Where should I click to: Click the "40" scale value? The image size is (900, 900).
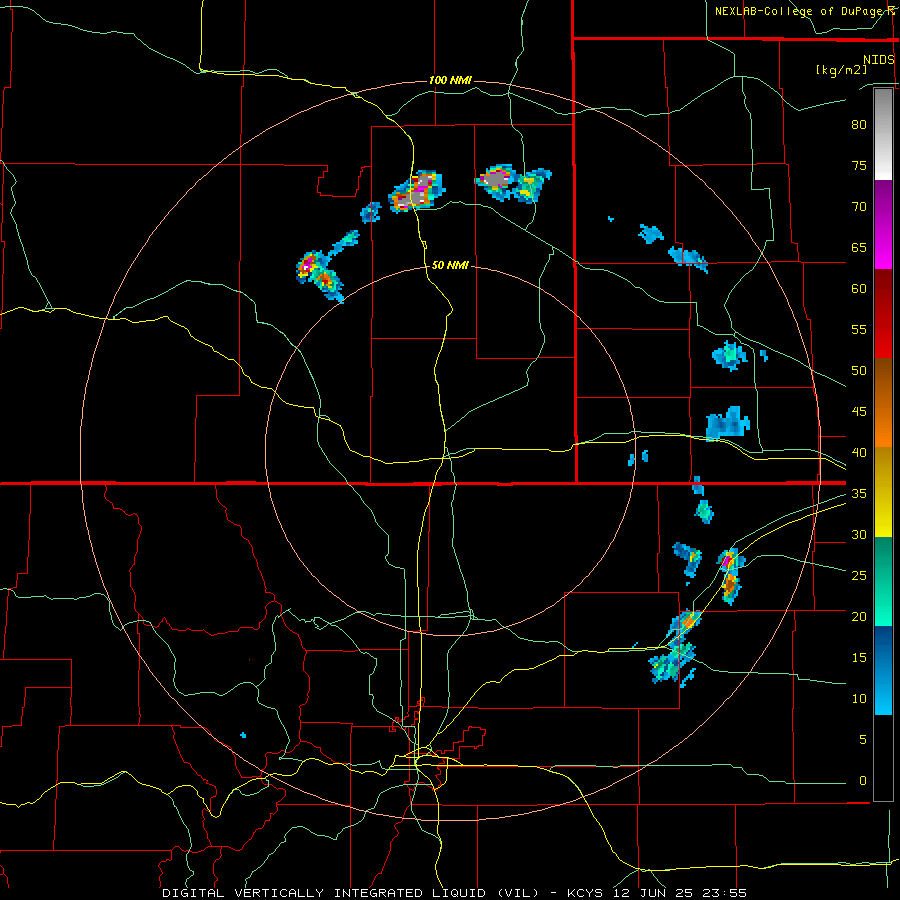coord(859,452)
